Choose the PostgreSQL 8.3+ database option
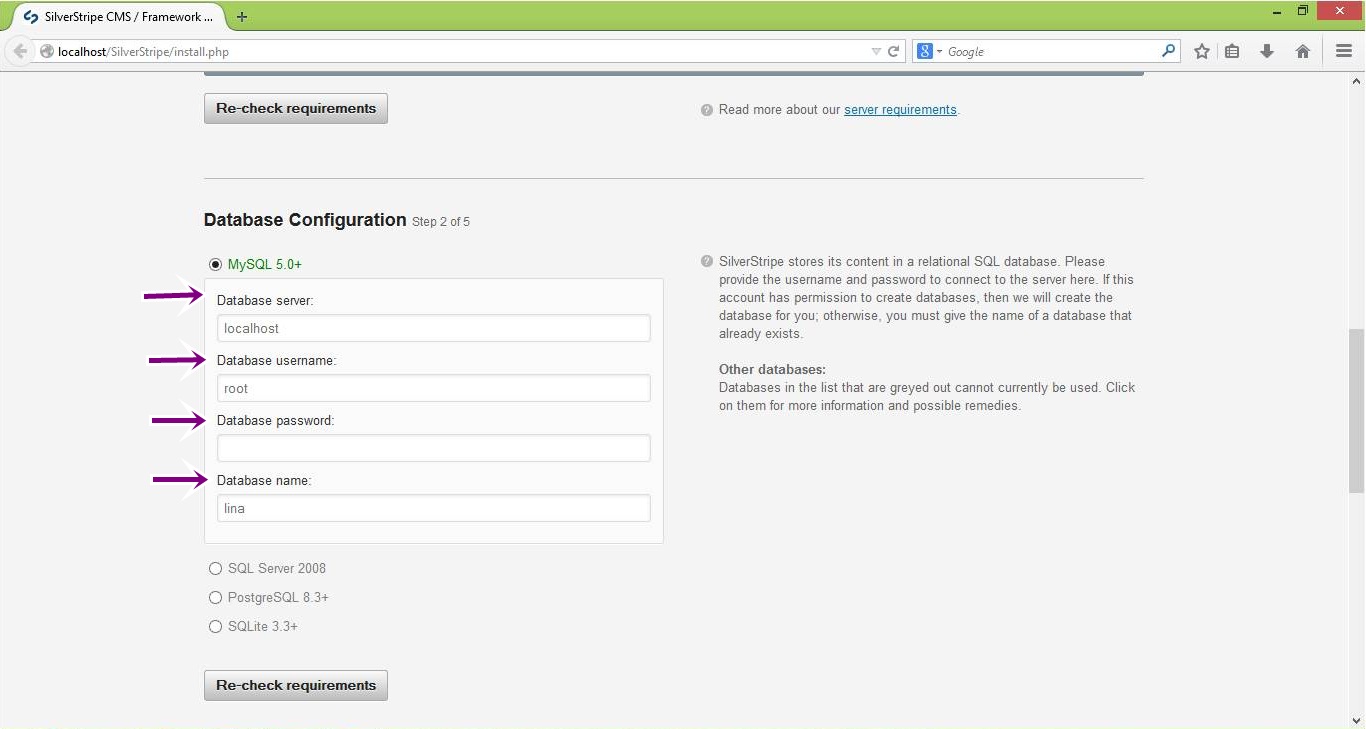The image size is (1366, 729). coord(215,598)
